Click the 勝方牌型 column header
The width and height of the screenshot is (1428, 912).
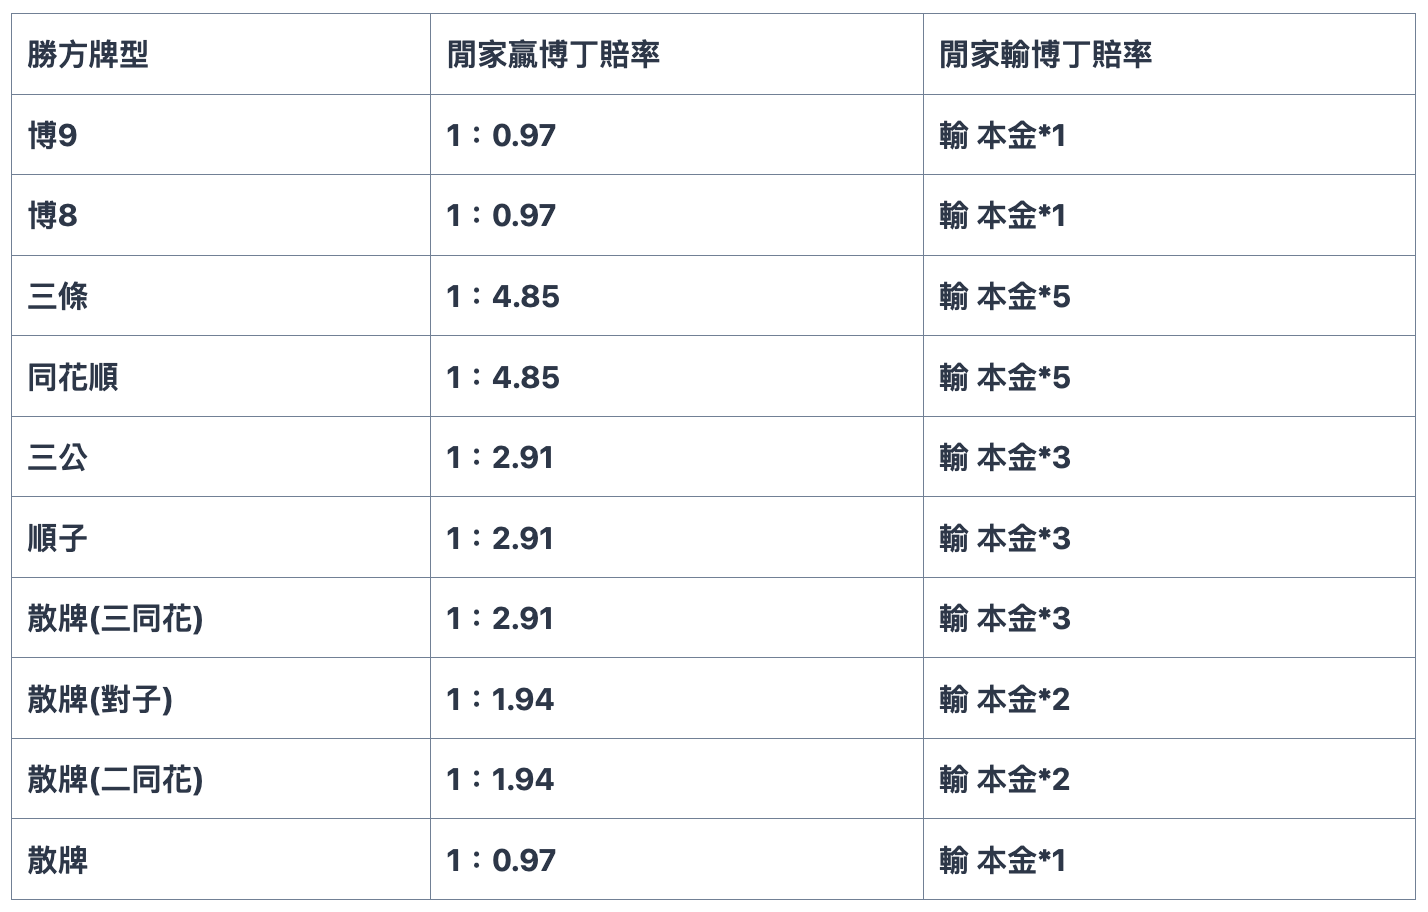pos(88,55)
